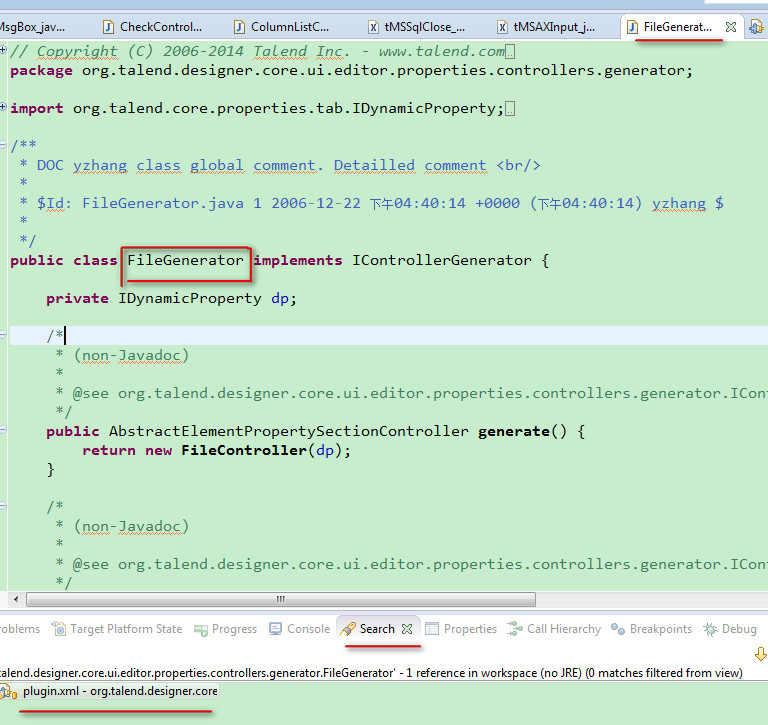Expand the folded import statements
This screenshot has width=768, height=725.
pyautogui.click(x=3, y=107)
